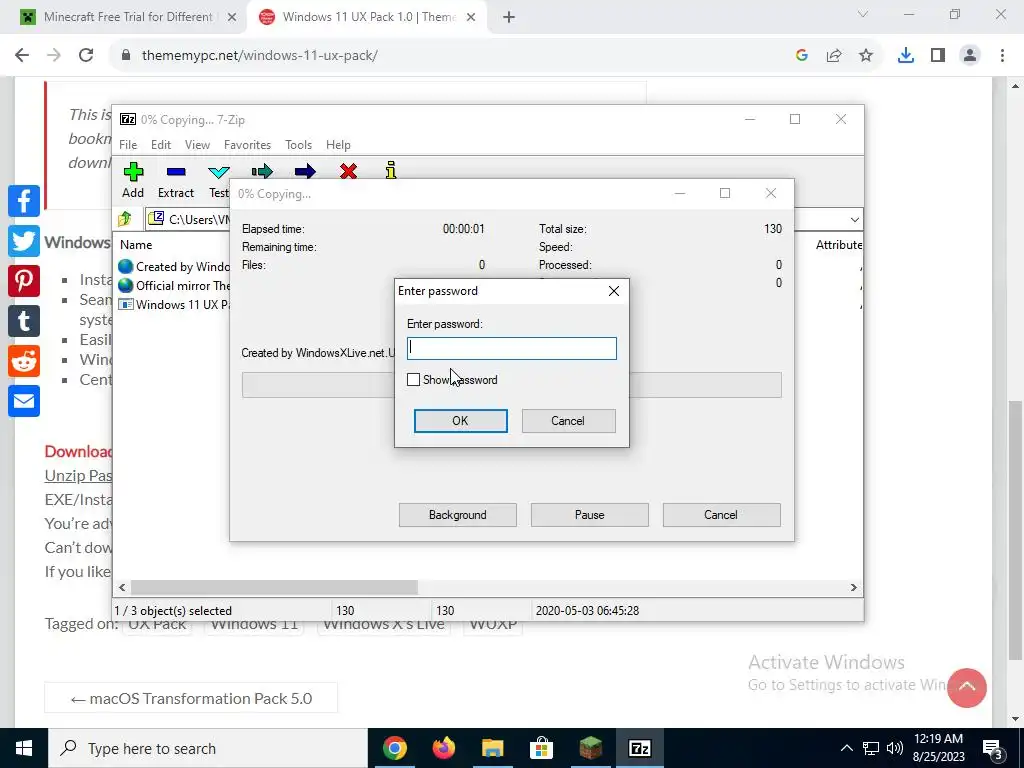Click the Extract icon in 7-Zip toolbar
This screenshot has height=768, width=1024.
click(176, 172)
